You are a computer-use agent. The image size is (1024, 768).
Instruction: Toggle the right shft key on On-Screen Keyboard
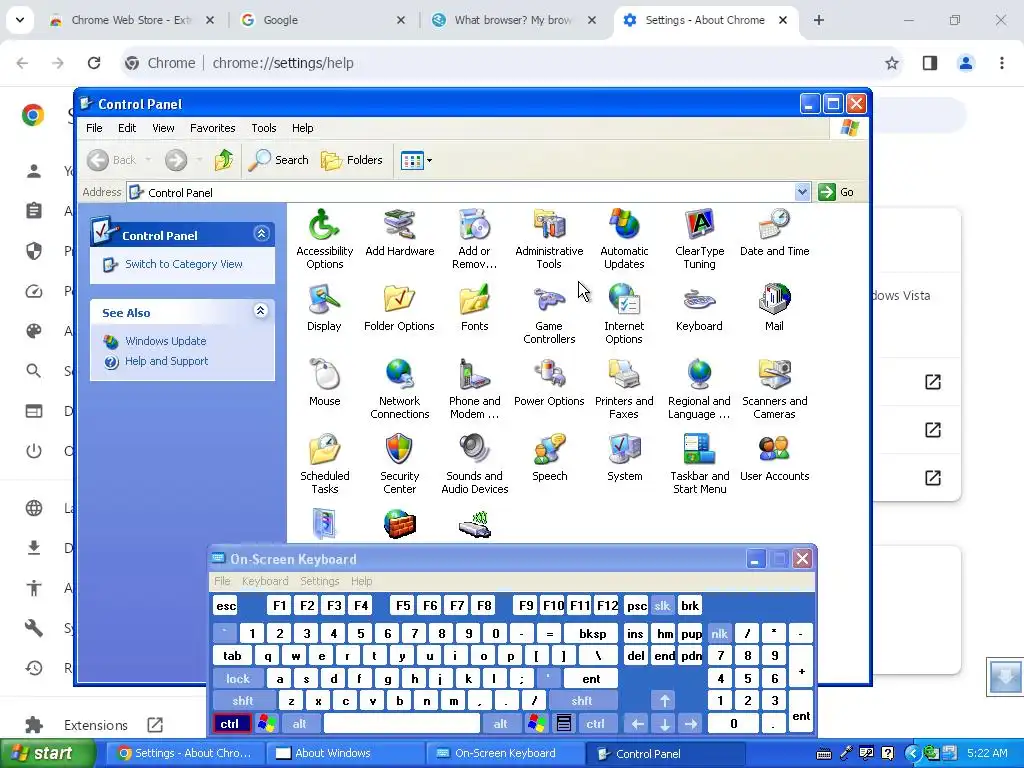581,701
